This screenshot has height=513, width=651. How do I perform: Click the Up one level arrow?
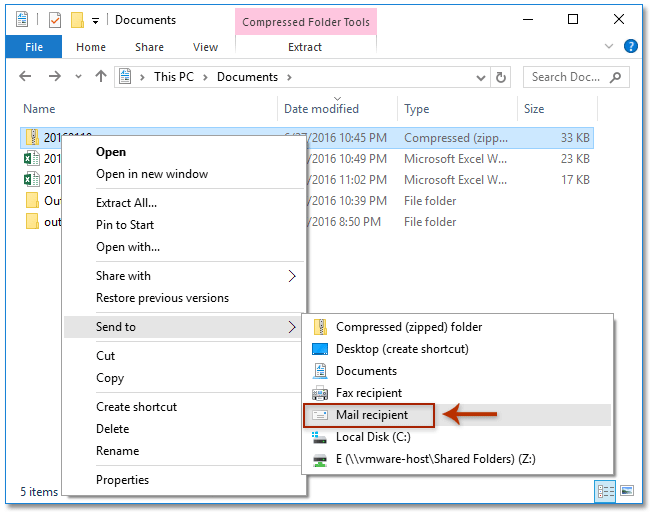click(x=100, y=76)
